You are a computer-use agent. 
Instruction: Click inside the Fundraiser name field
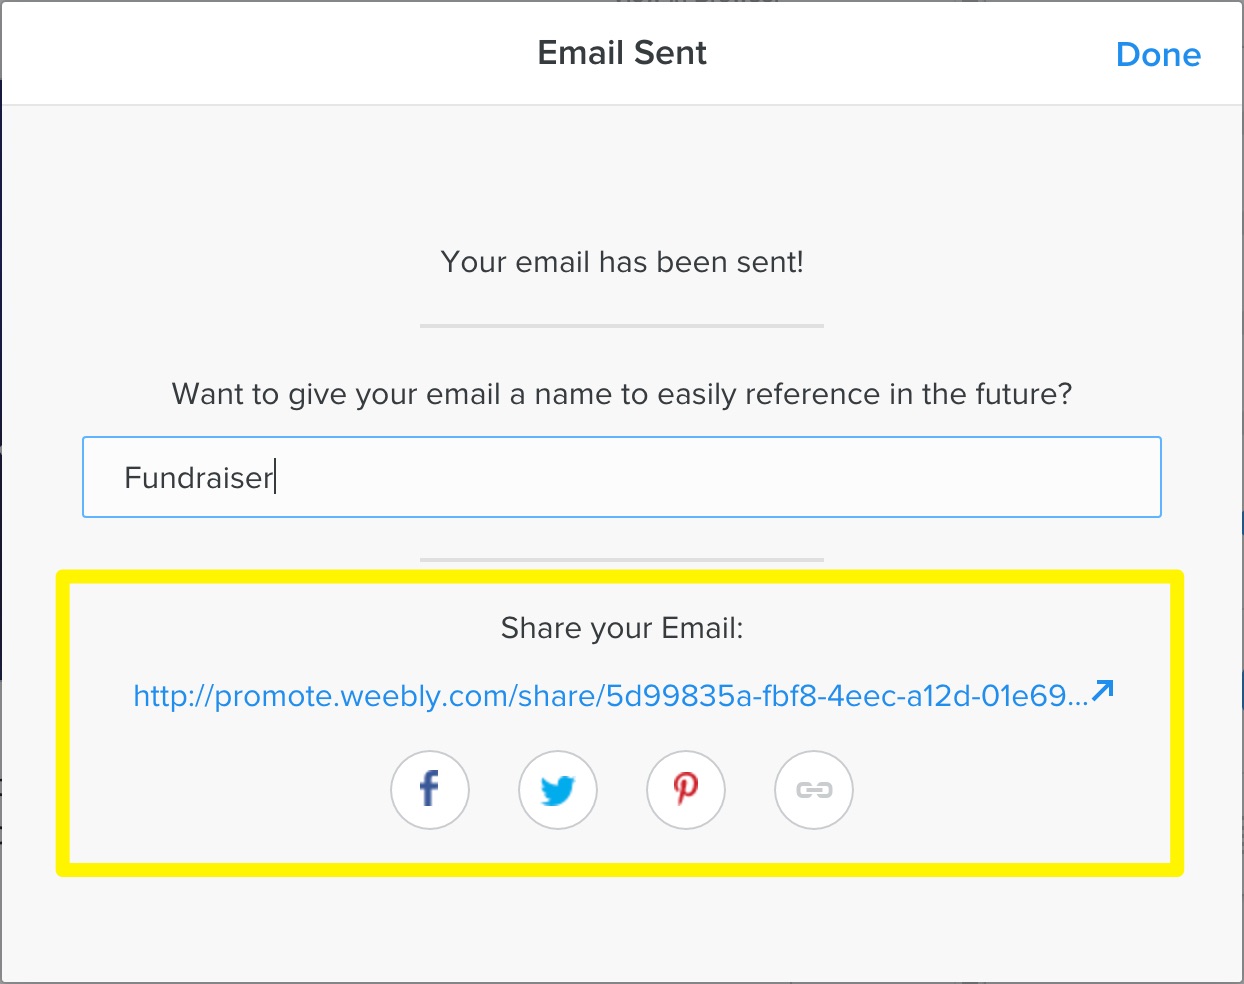(621, 477)
